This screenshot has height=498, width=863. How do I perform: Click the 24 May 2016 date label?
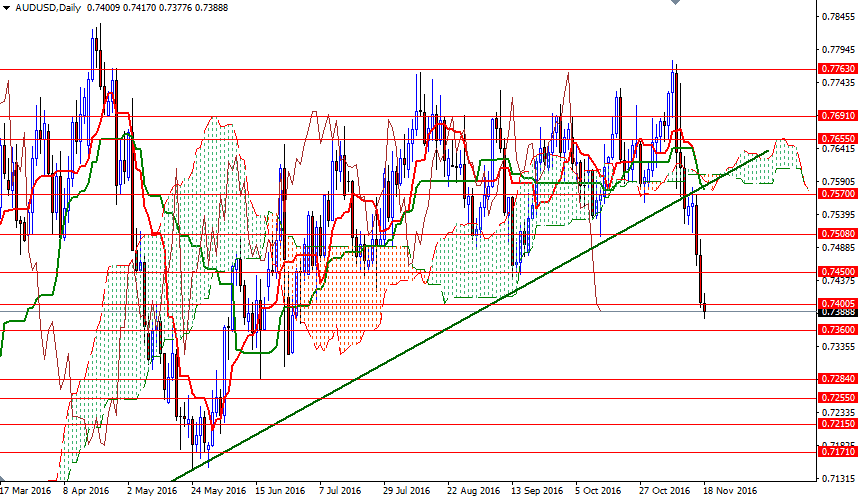tap(219, 490)
